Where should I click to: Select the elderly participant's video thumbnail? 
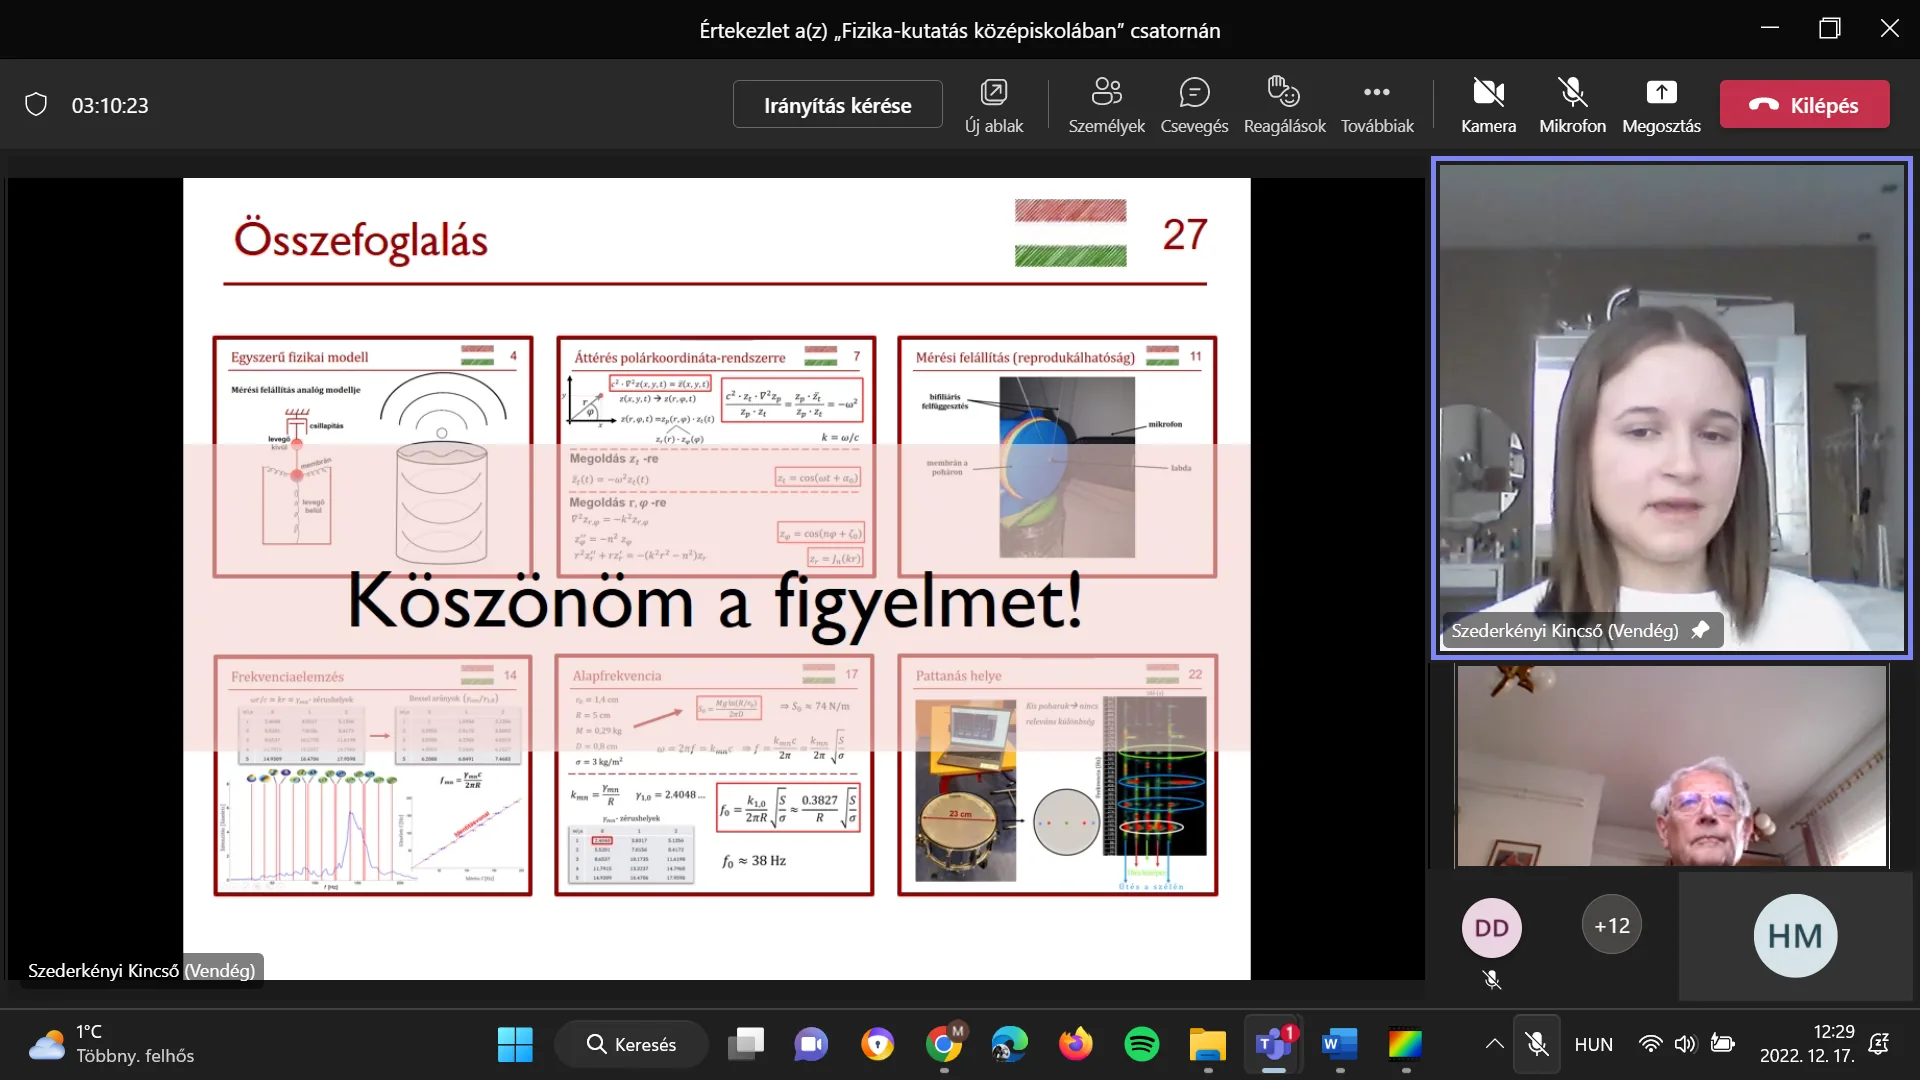(x=1671, y=765)
